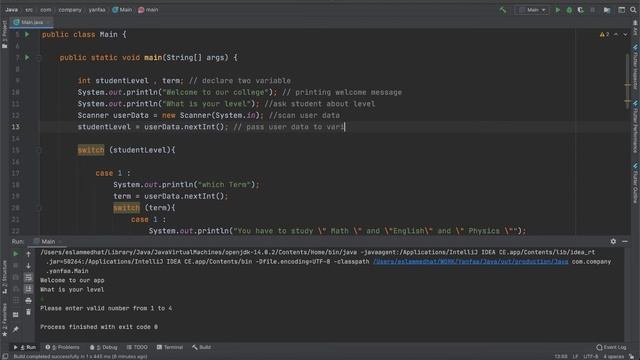Click the company breadcrumb in navigation bar
This screenshot has height=360, width=640.
pos(70,10)
